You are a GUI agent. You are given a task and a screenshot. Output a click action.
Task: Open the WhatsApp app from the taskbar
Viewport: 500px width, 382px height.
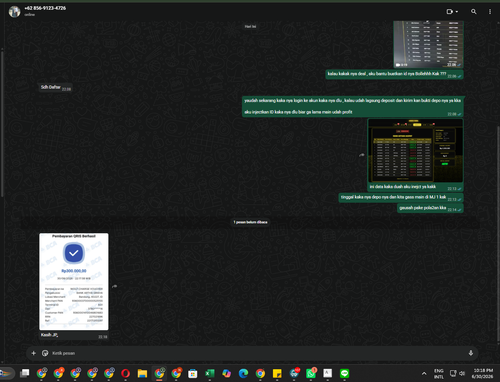(311, 373)
